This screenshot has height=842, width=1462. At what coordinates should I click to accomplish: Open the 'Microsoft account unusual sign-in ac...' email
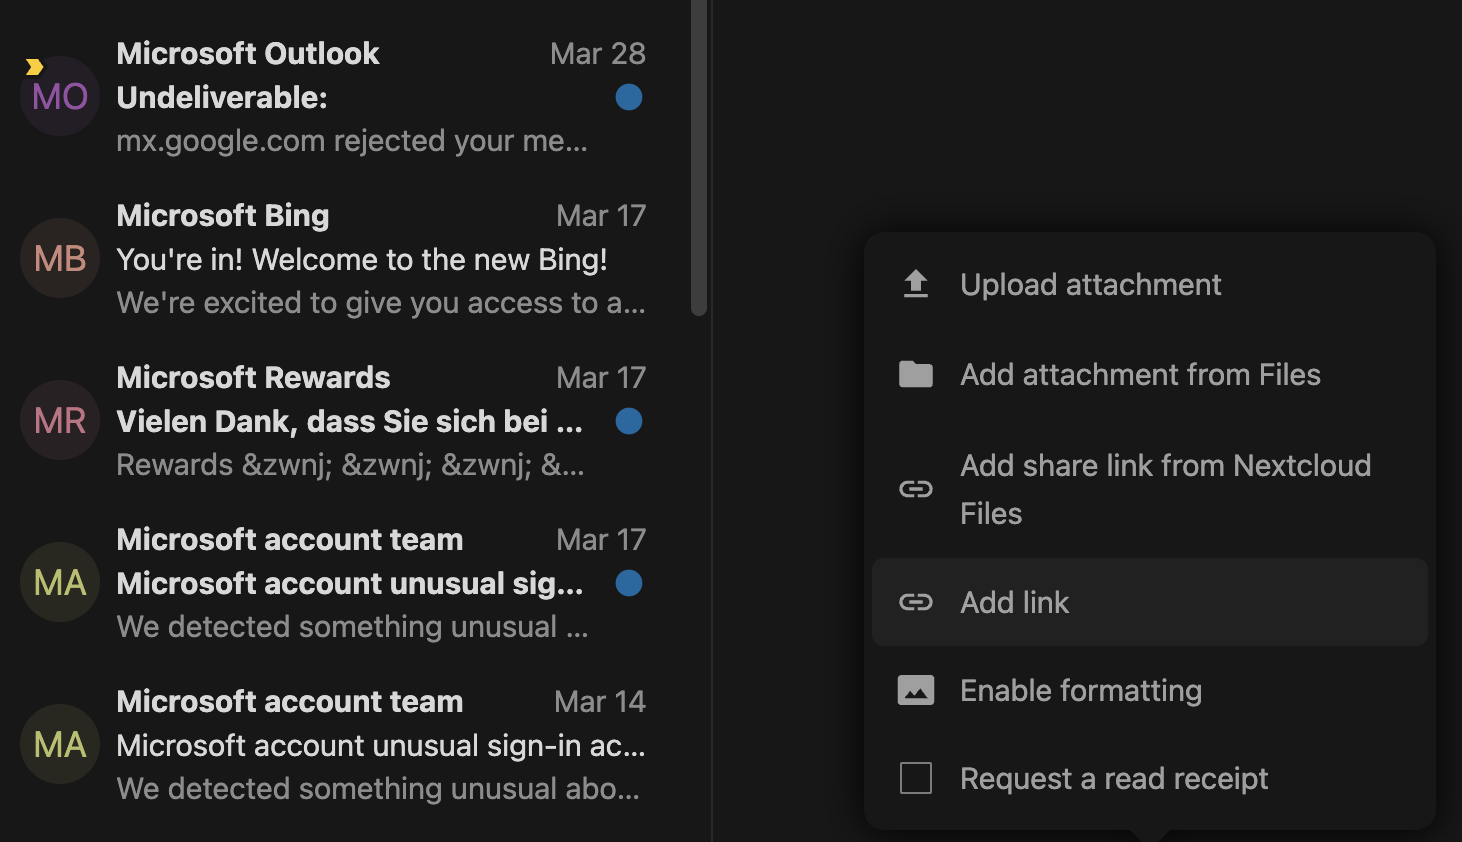(x=381, y=746)
